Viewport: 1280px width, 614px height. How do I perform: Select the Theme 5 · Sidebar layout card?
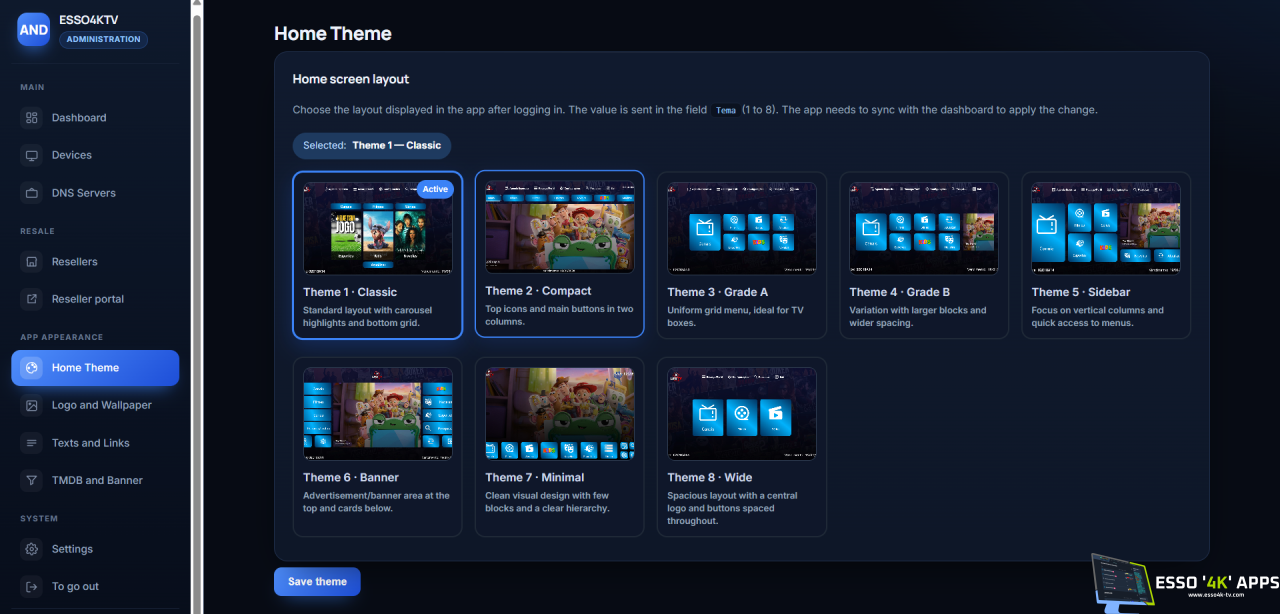[x=1106, y=255]
